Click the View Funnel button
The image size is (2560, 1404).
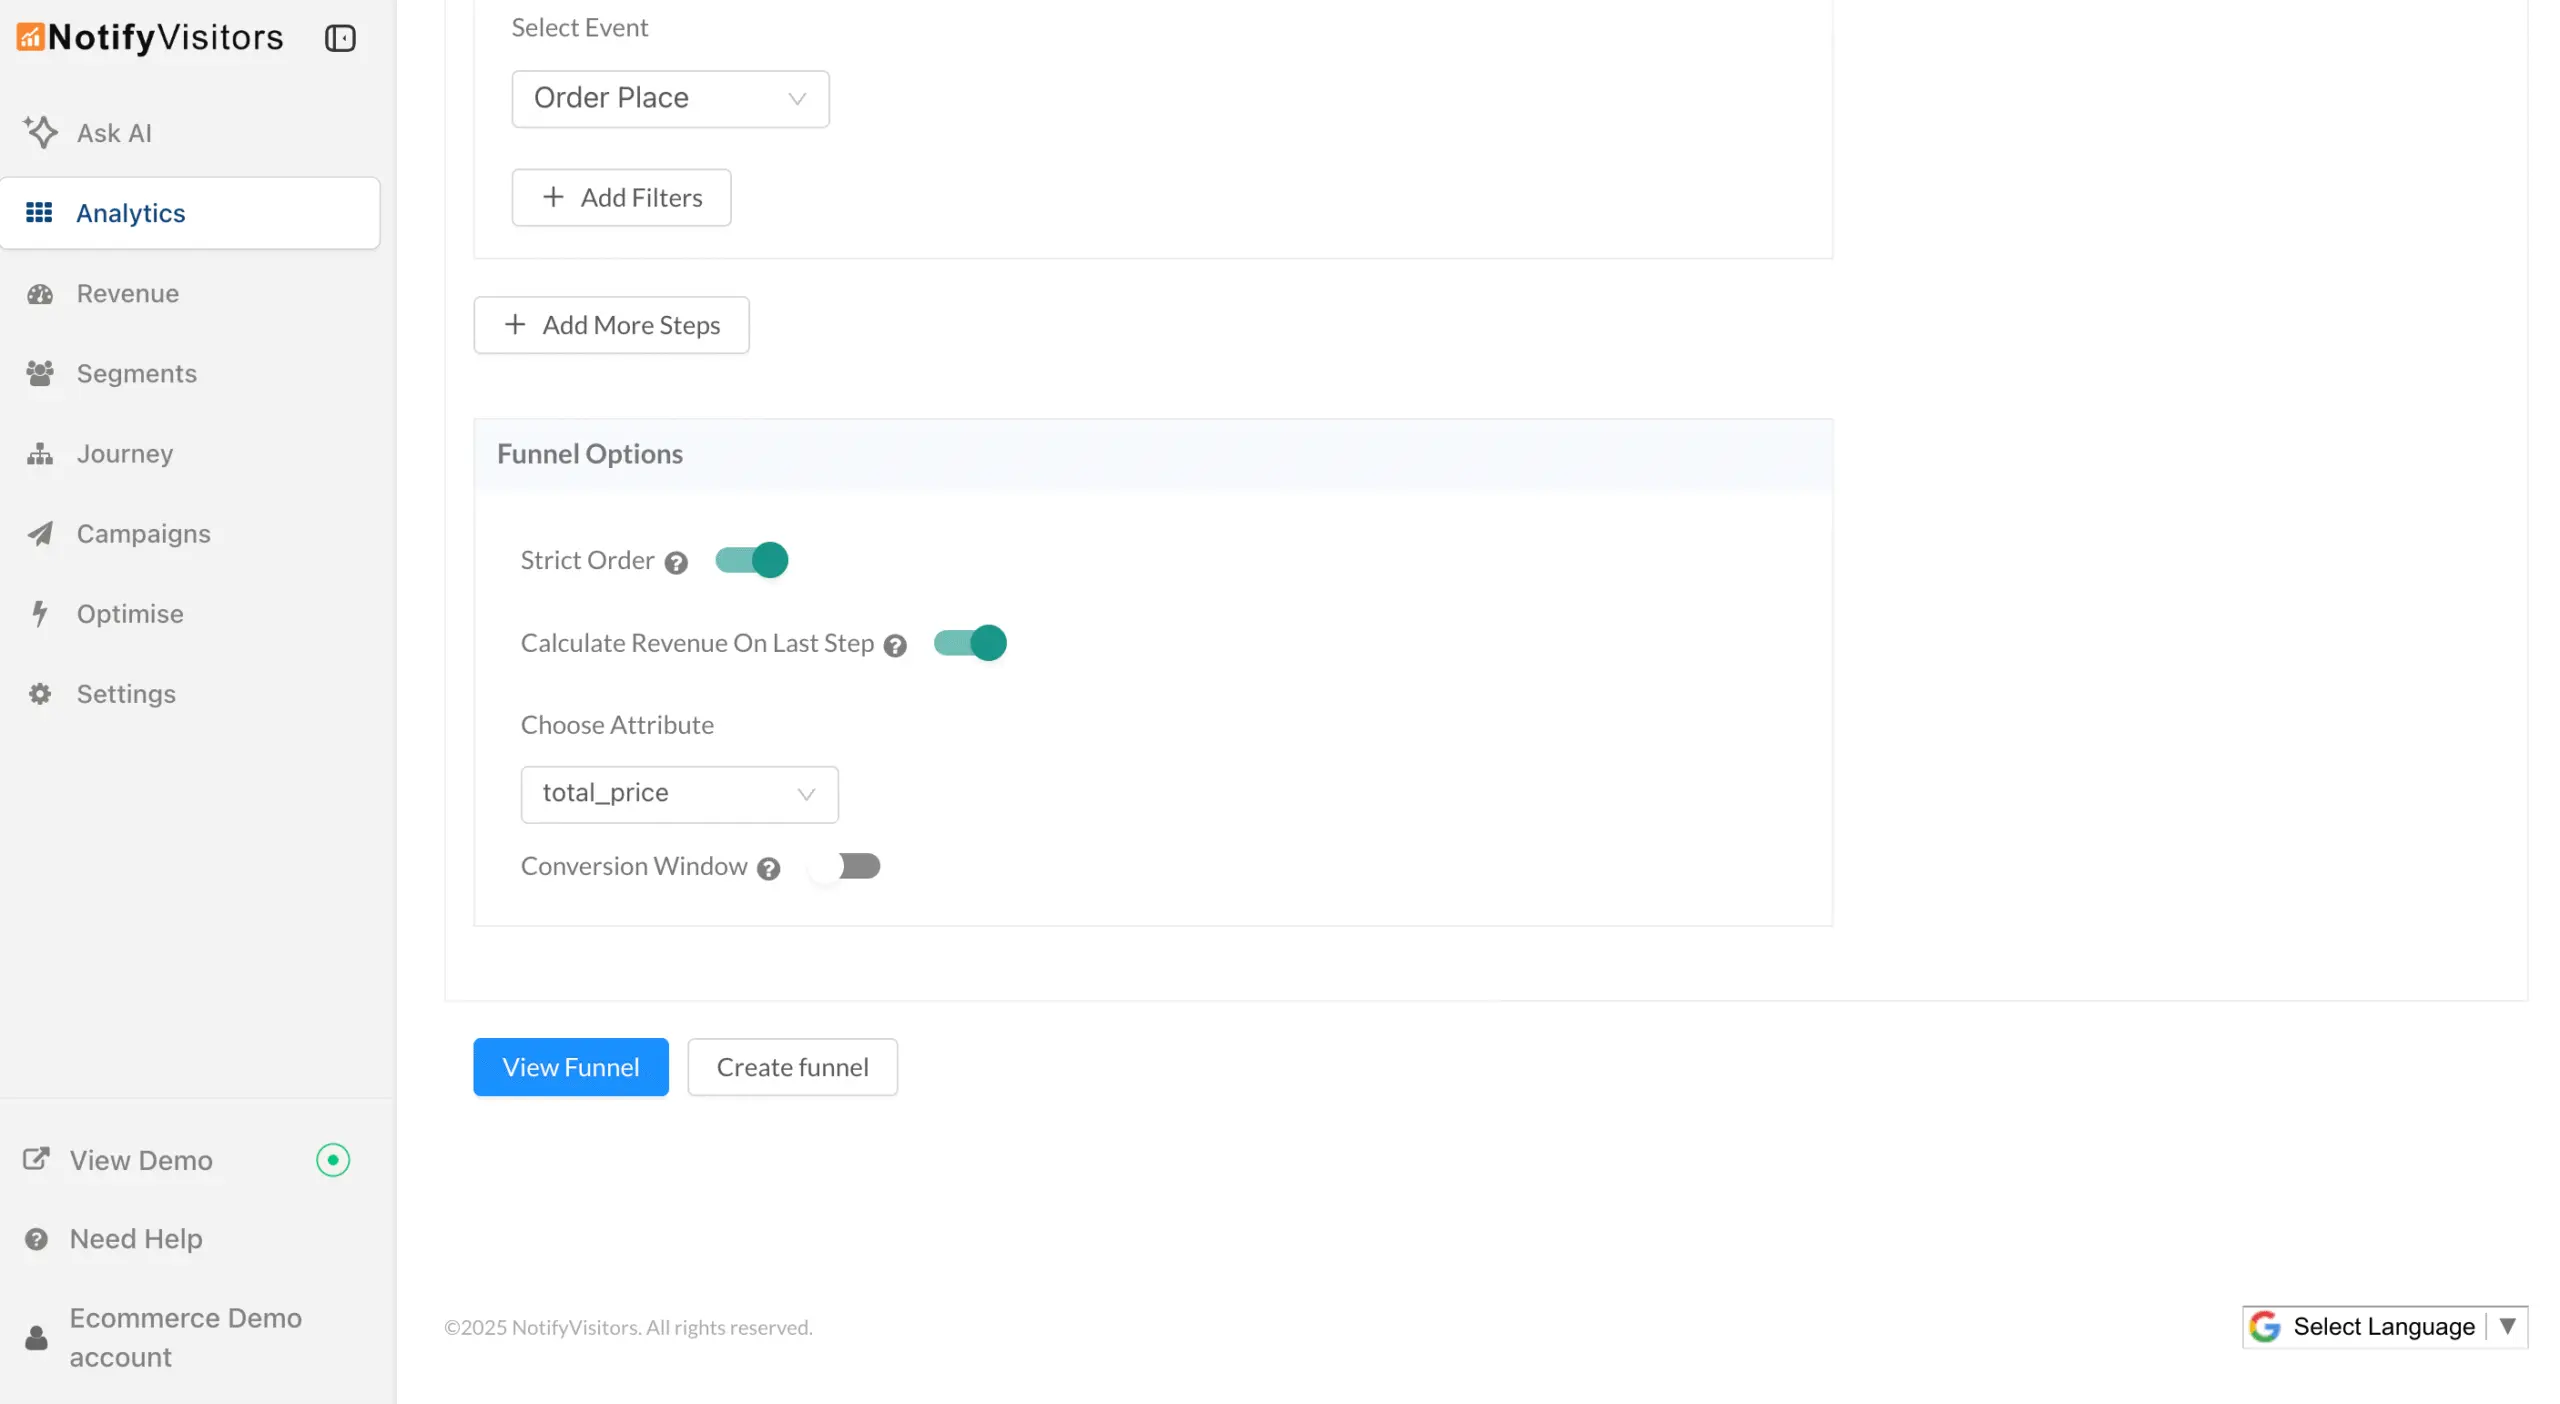[x=570, y=1067]
